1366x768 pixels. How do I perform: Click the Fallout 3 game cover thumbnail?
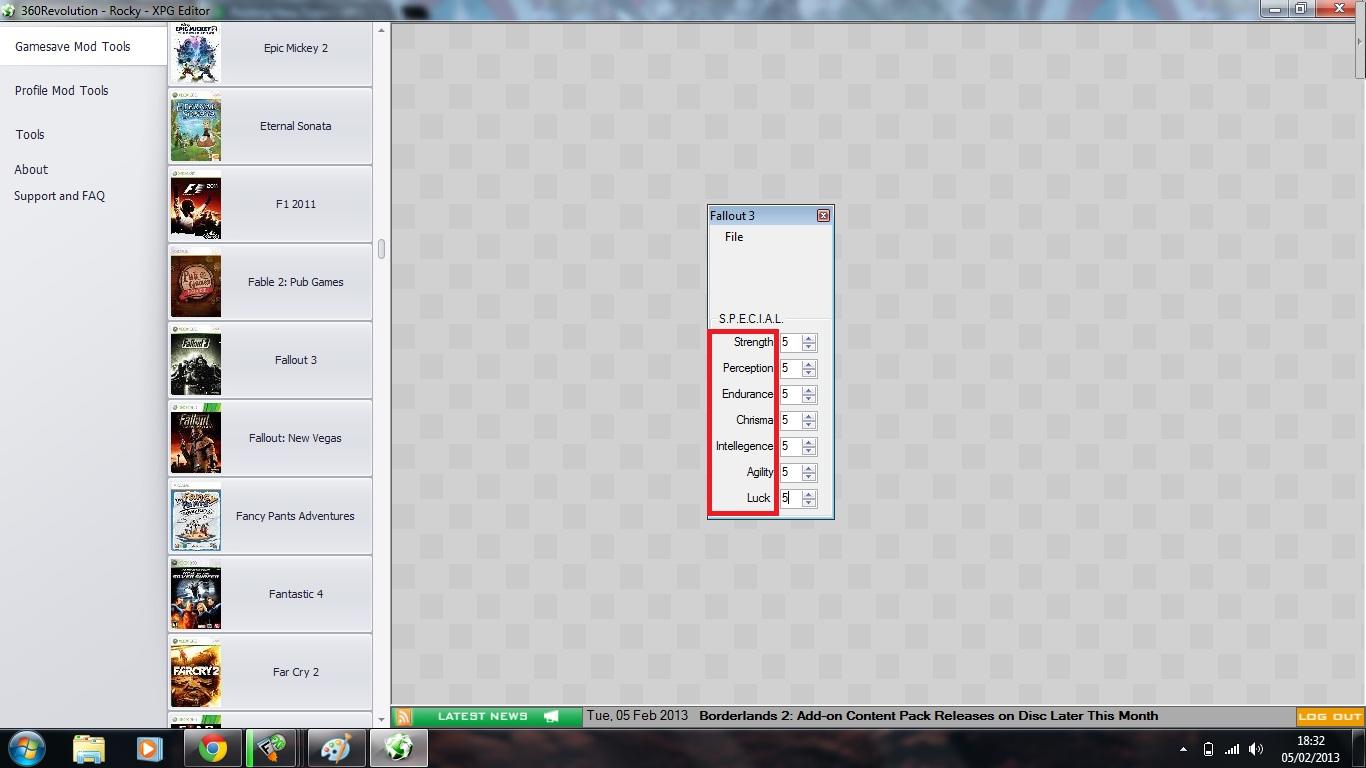[196, 360]
